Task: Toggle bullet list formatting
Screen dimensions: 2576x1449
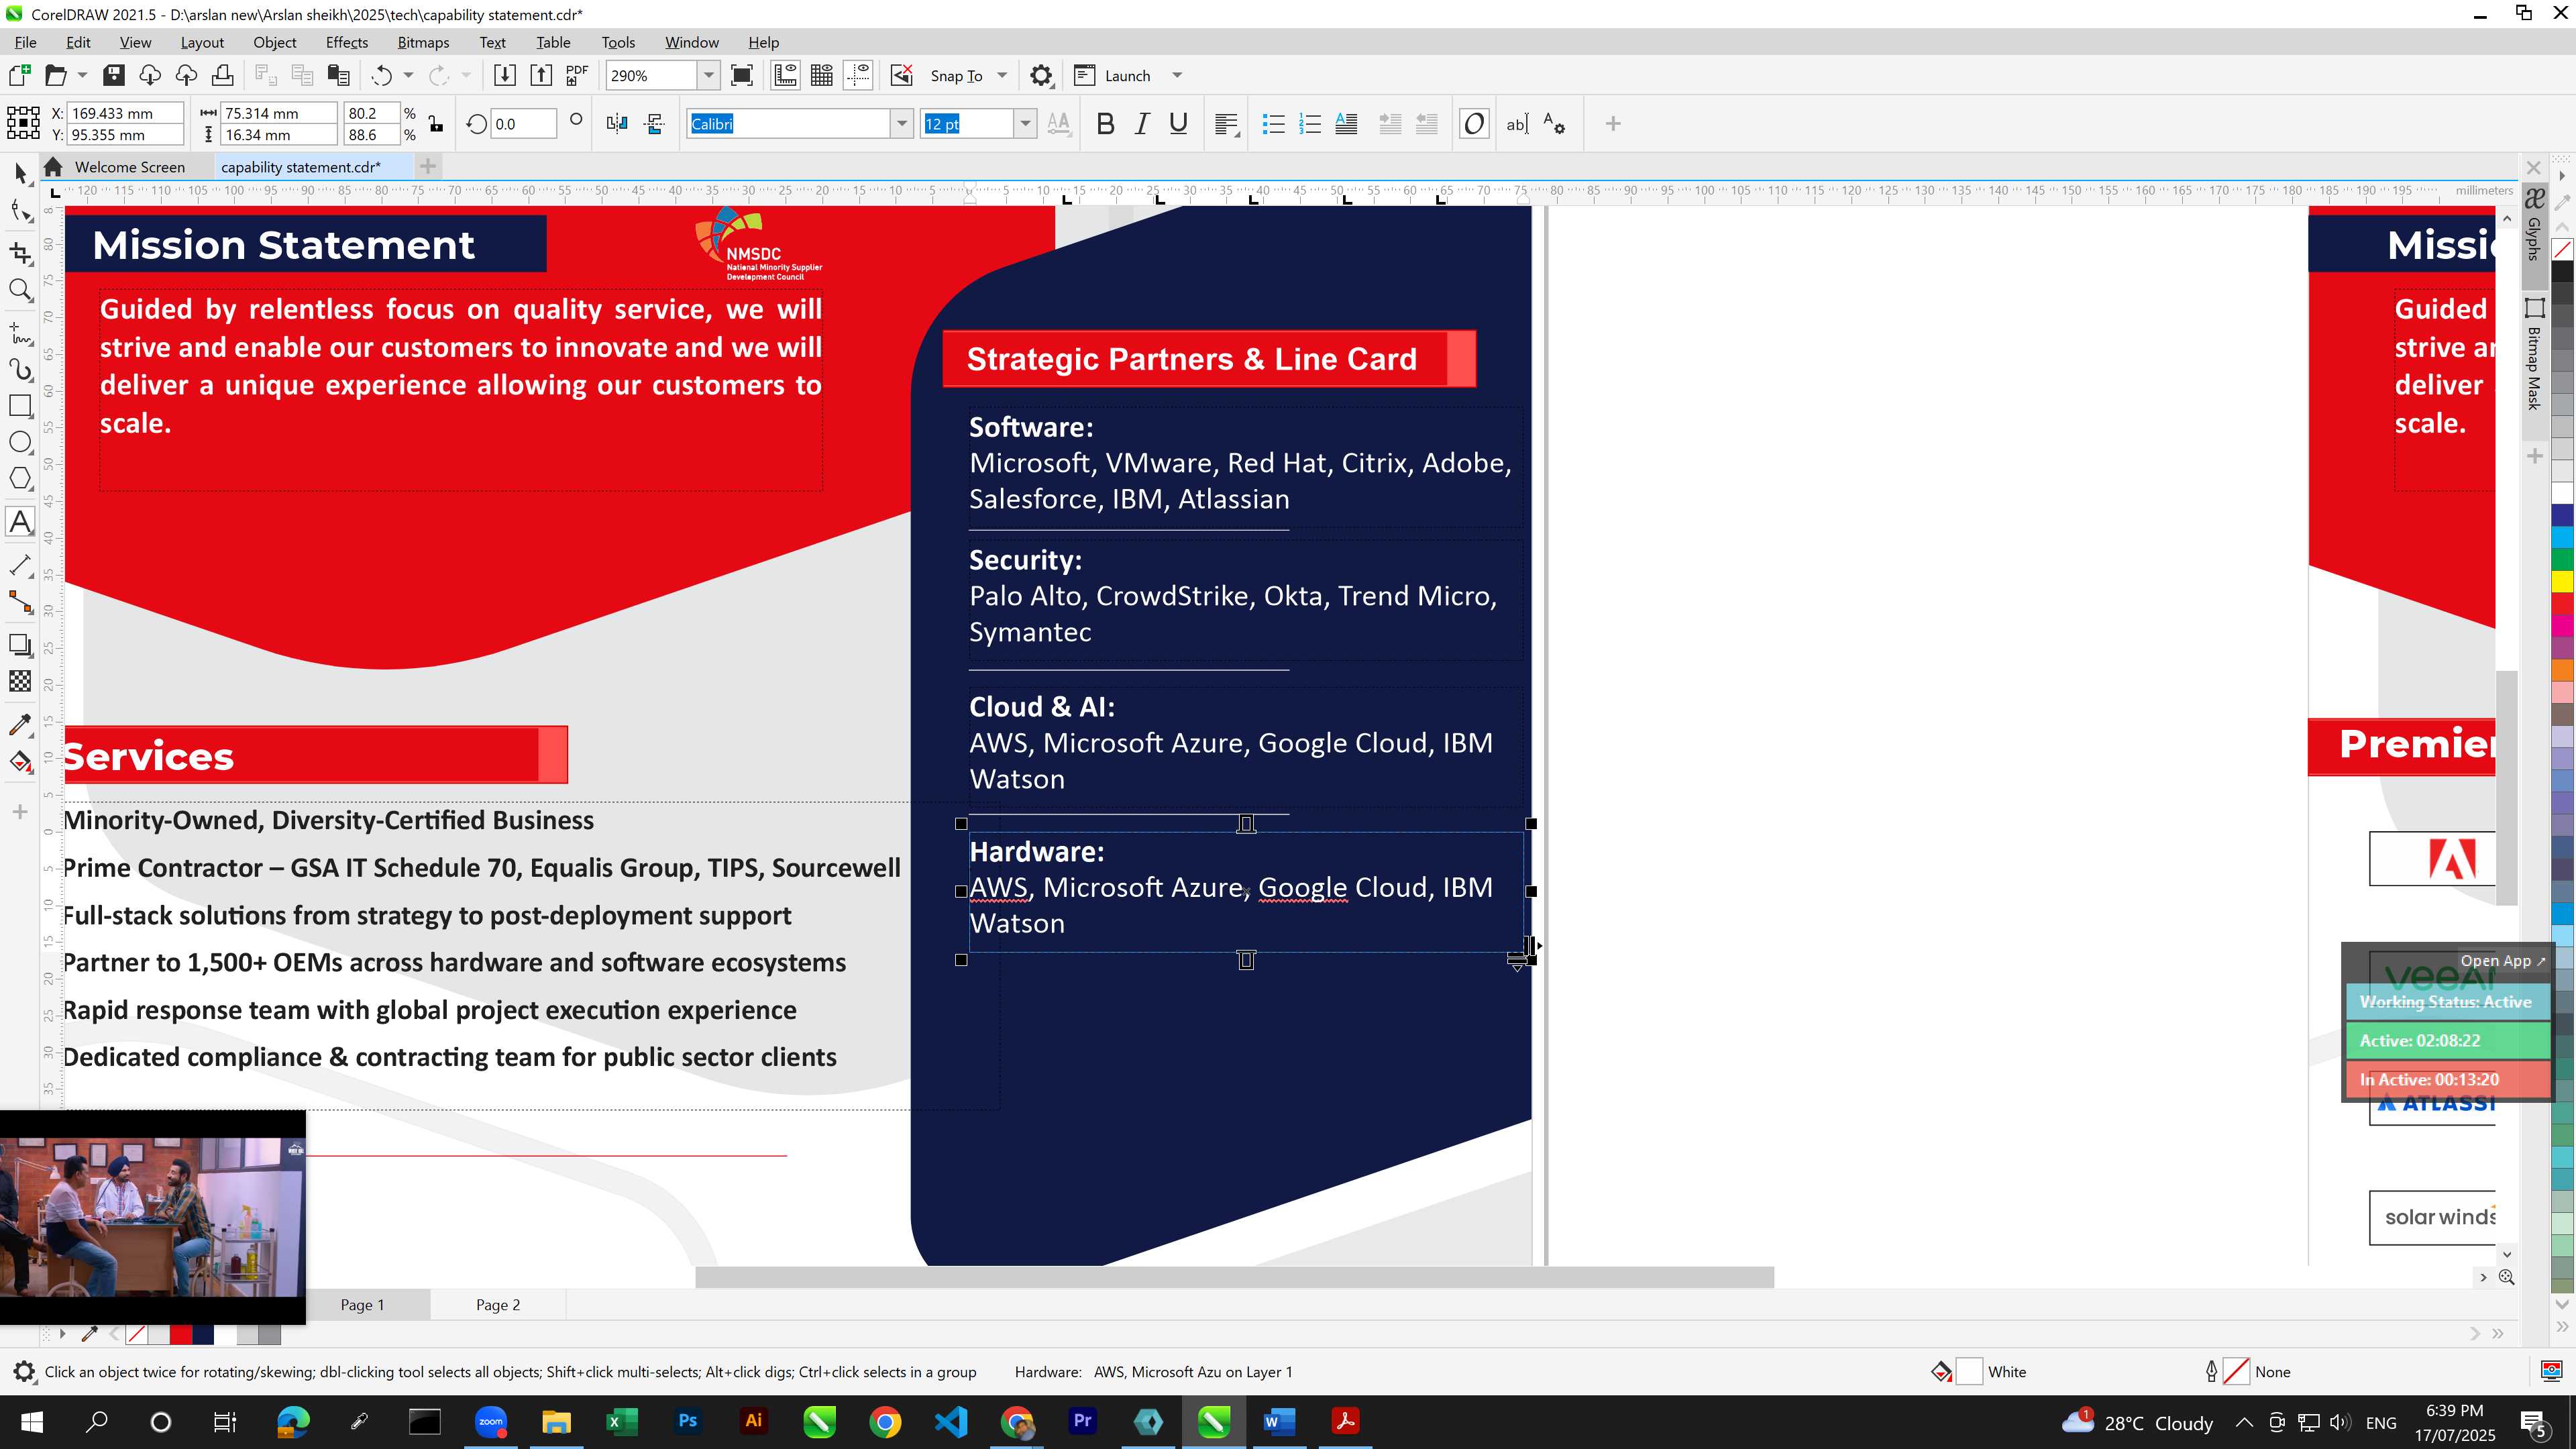Action: [x=1273, y=124]
